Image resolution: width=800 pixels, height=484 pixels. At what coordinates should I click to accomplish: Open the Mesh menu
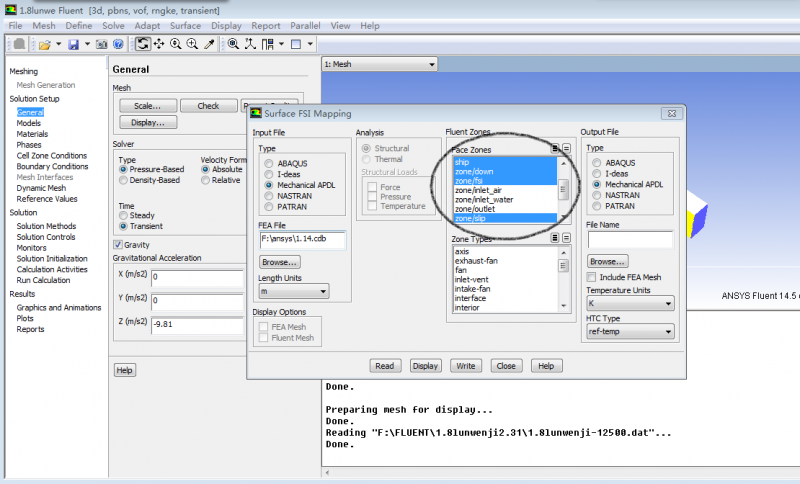point(43,26)
